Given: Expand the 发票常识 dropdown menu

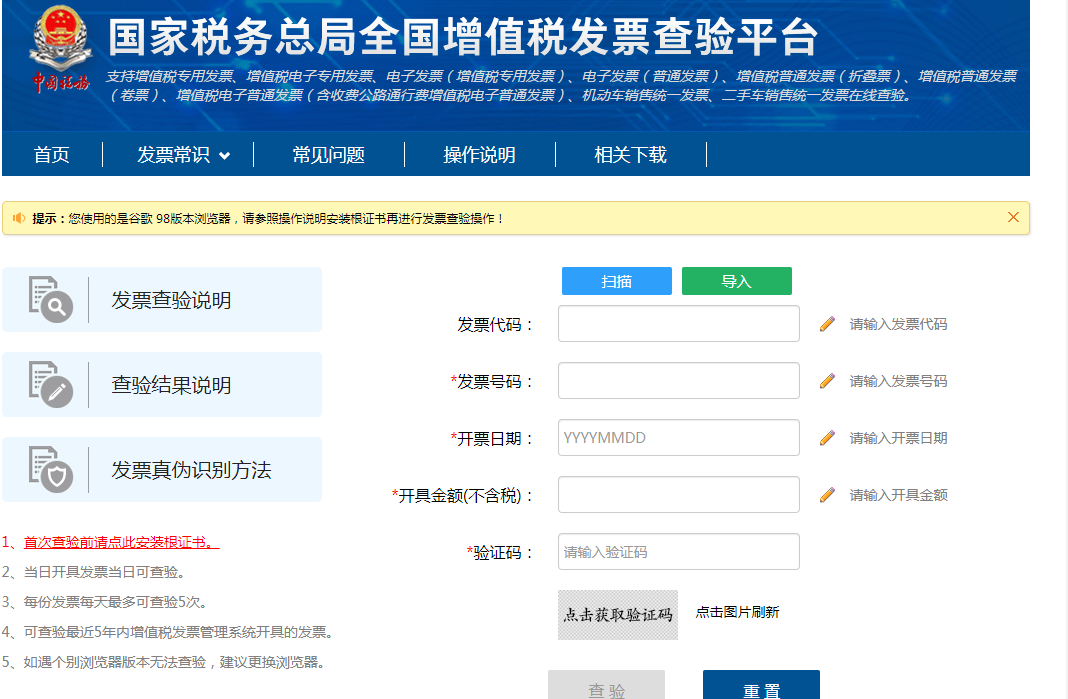Looking at the screenshot, I should 183,155.
